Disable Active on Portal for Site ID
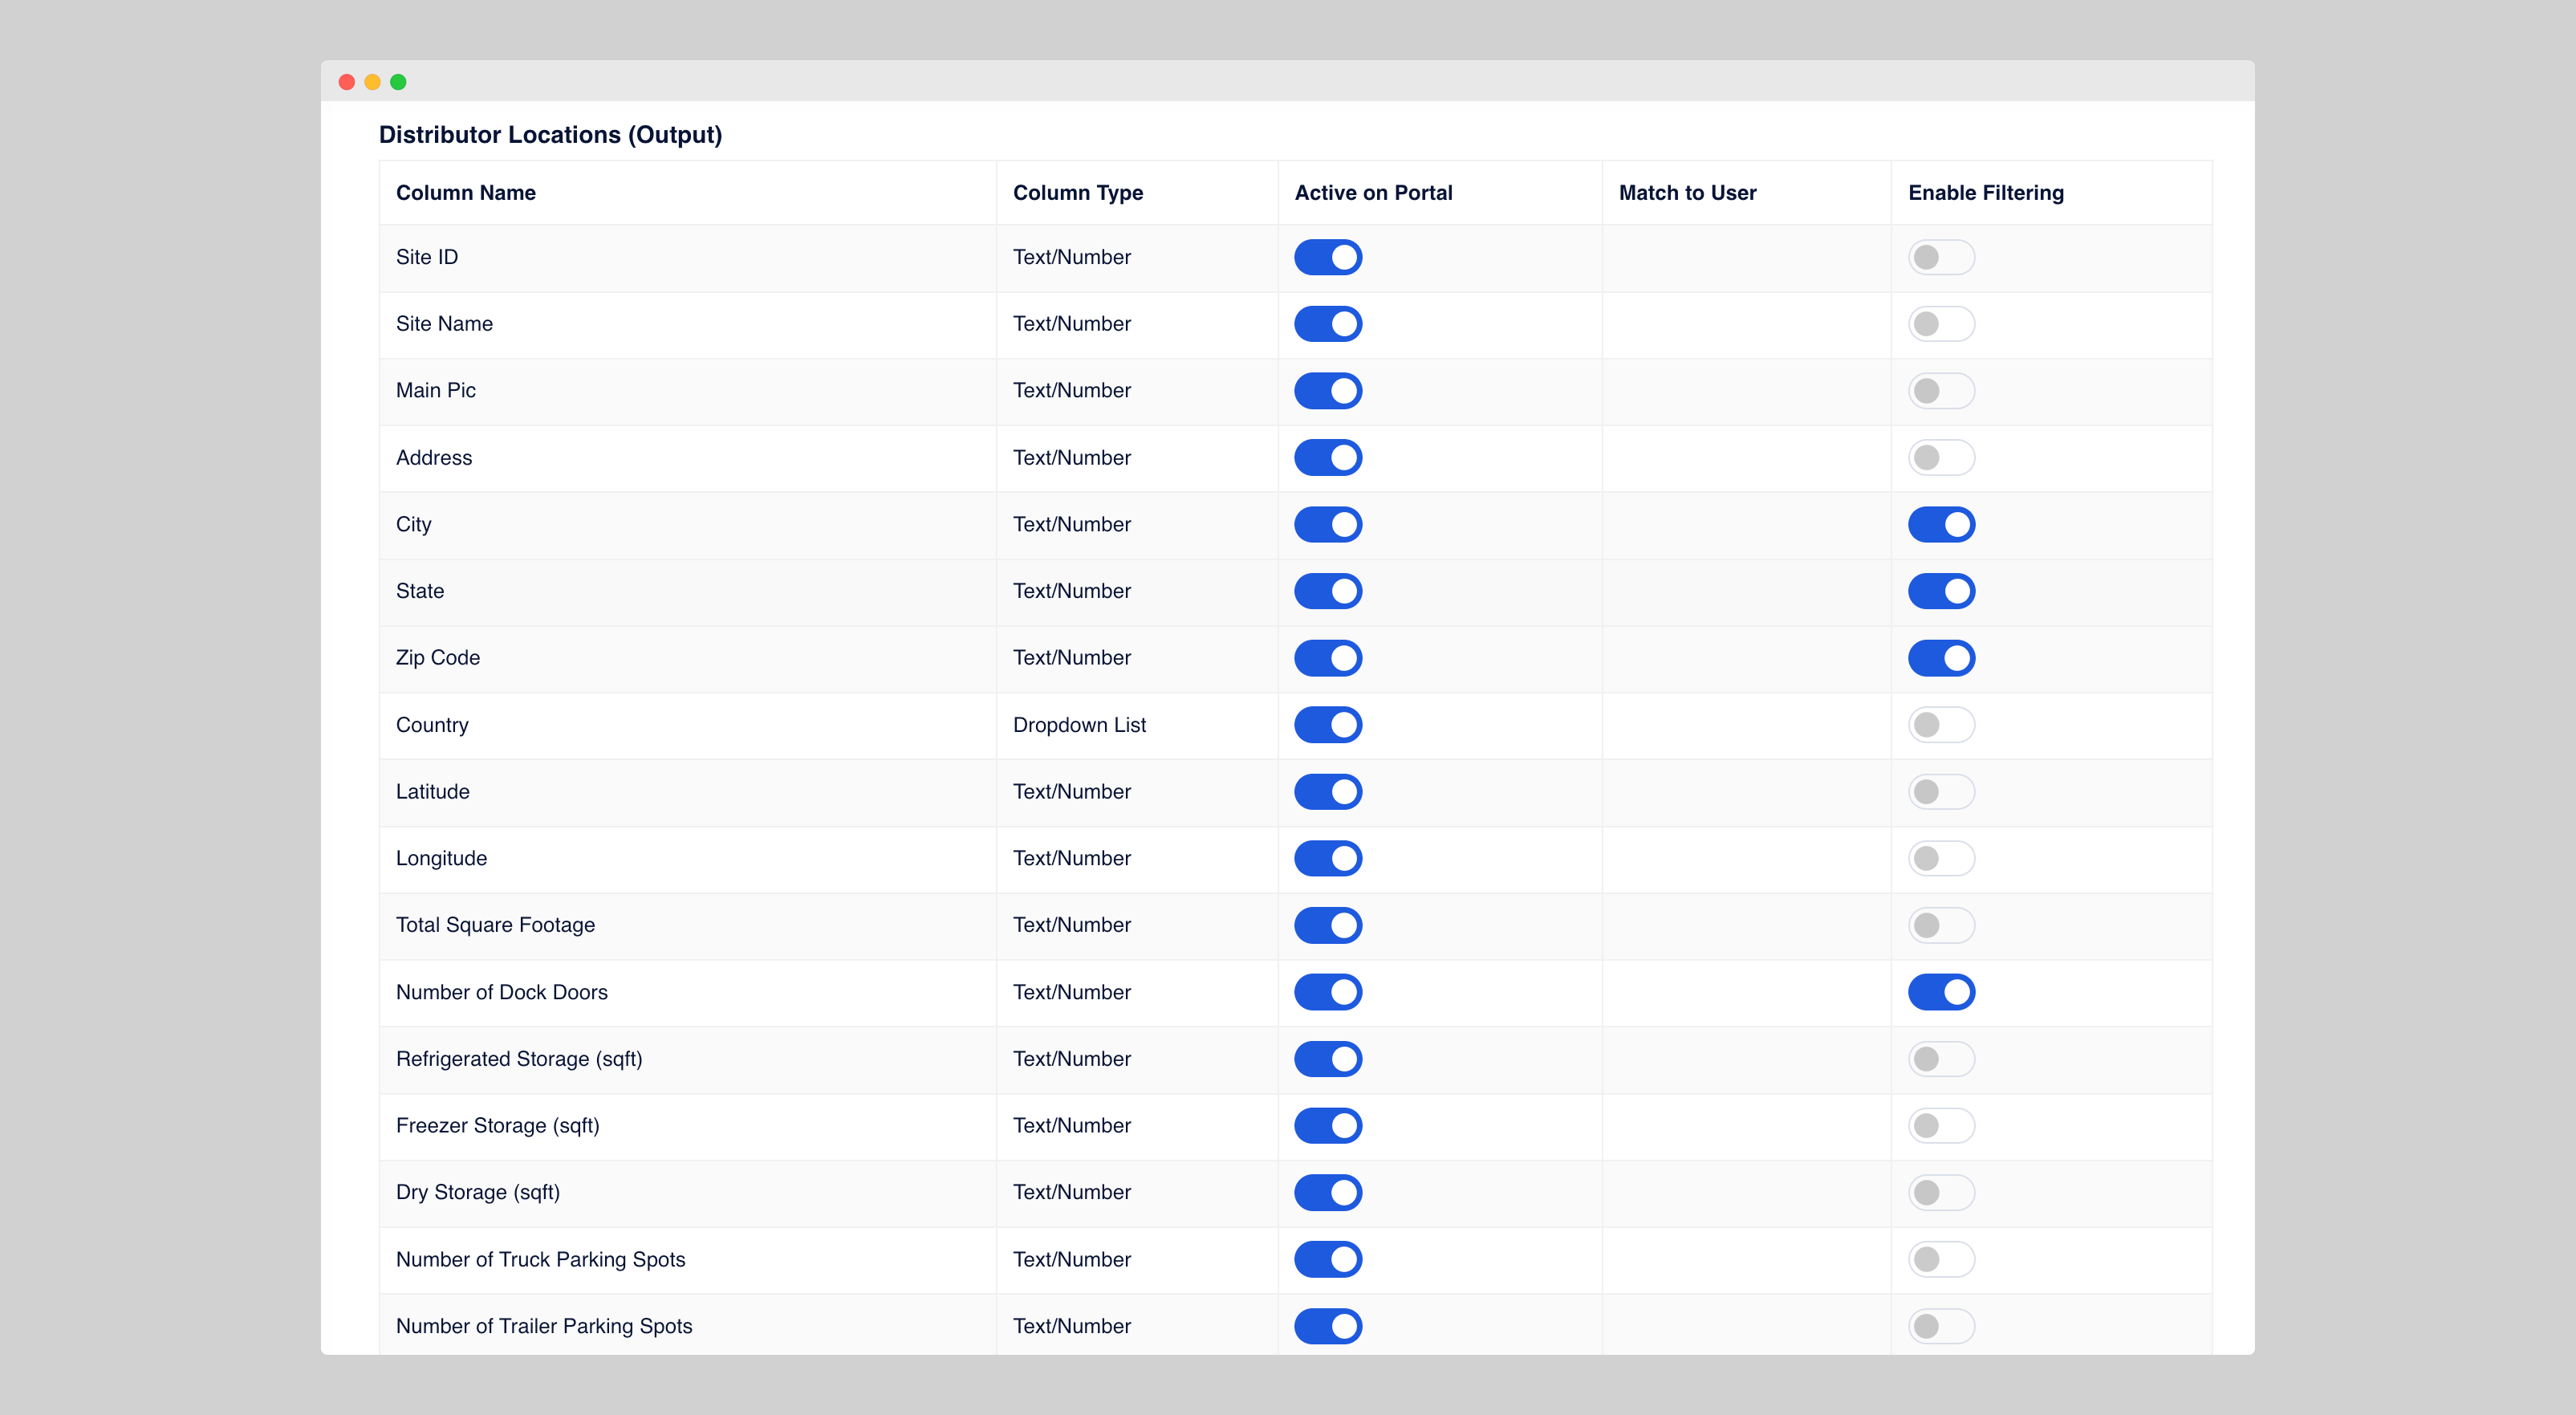 [1327, 257]
